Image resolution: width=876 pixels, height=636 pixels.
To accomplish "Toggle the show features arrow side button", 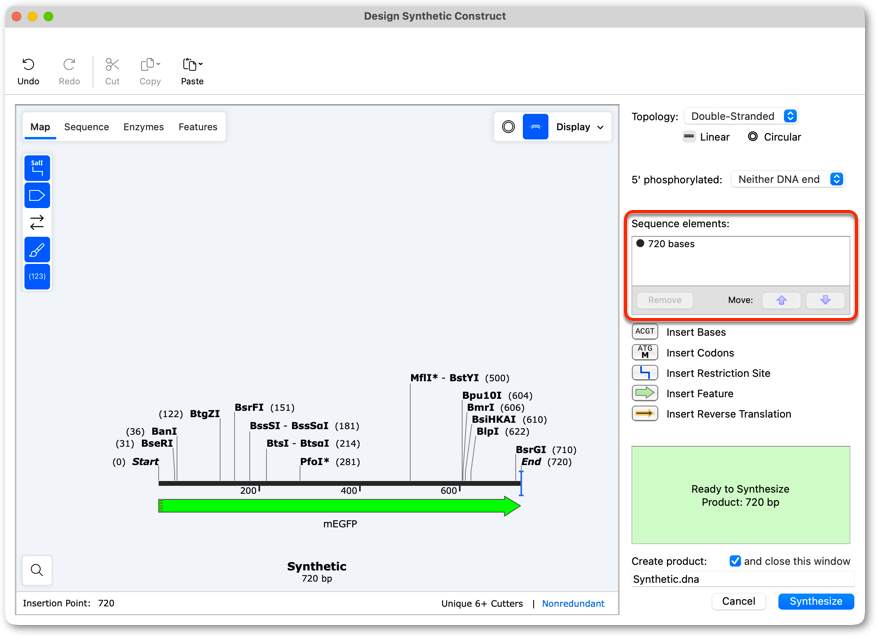I will (x=37, y=195).
